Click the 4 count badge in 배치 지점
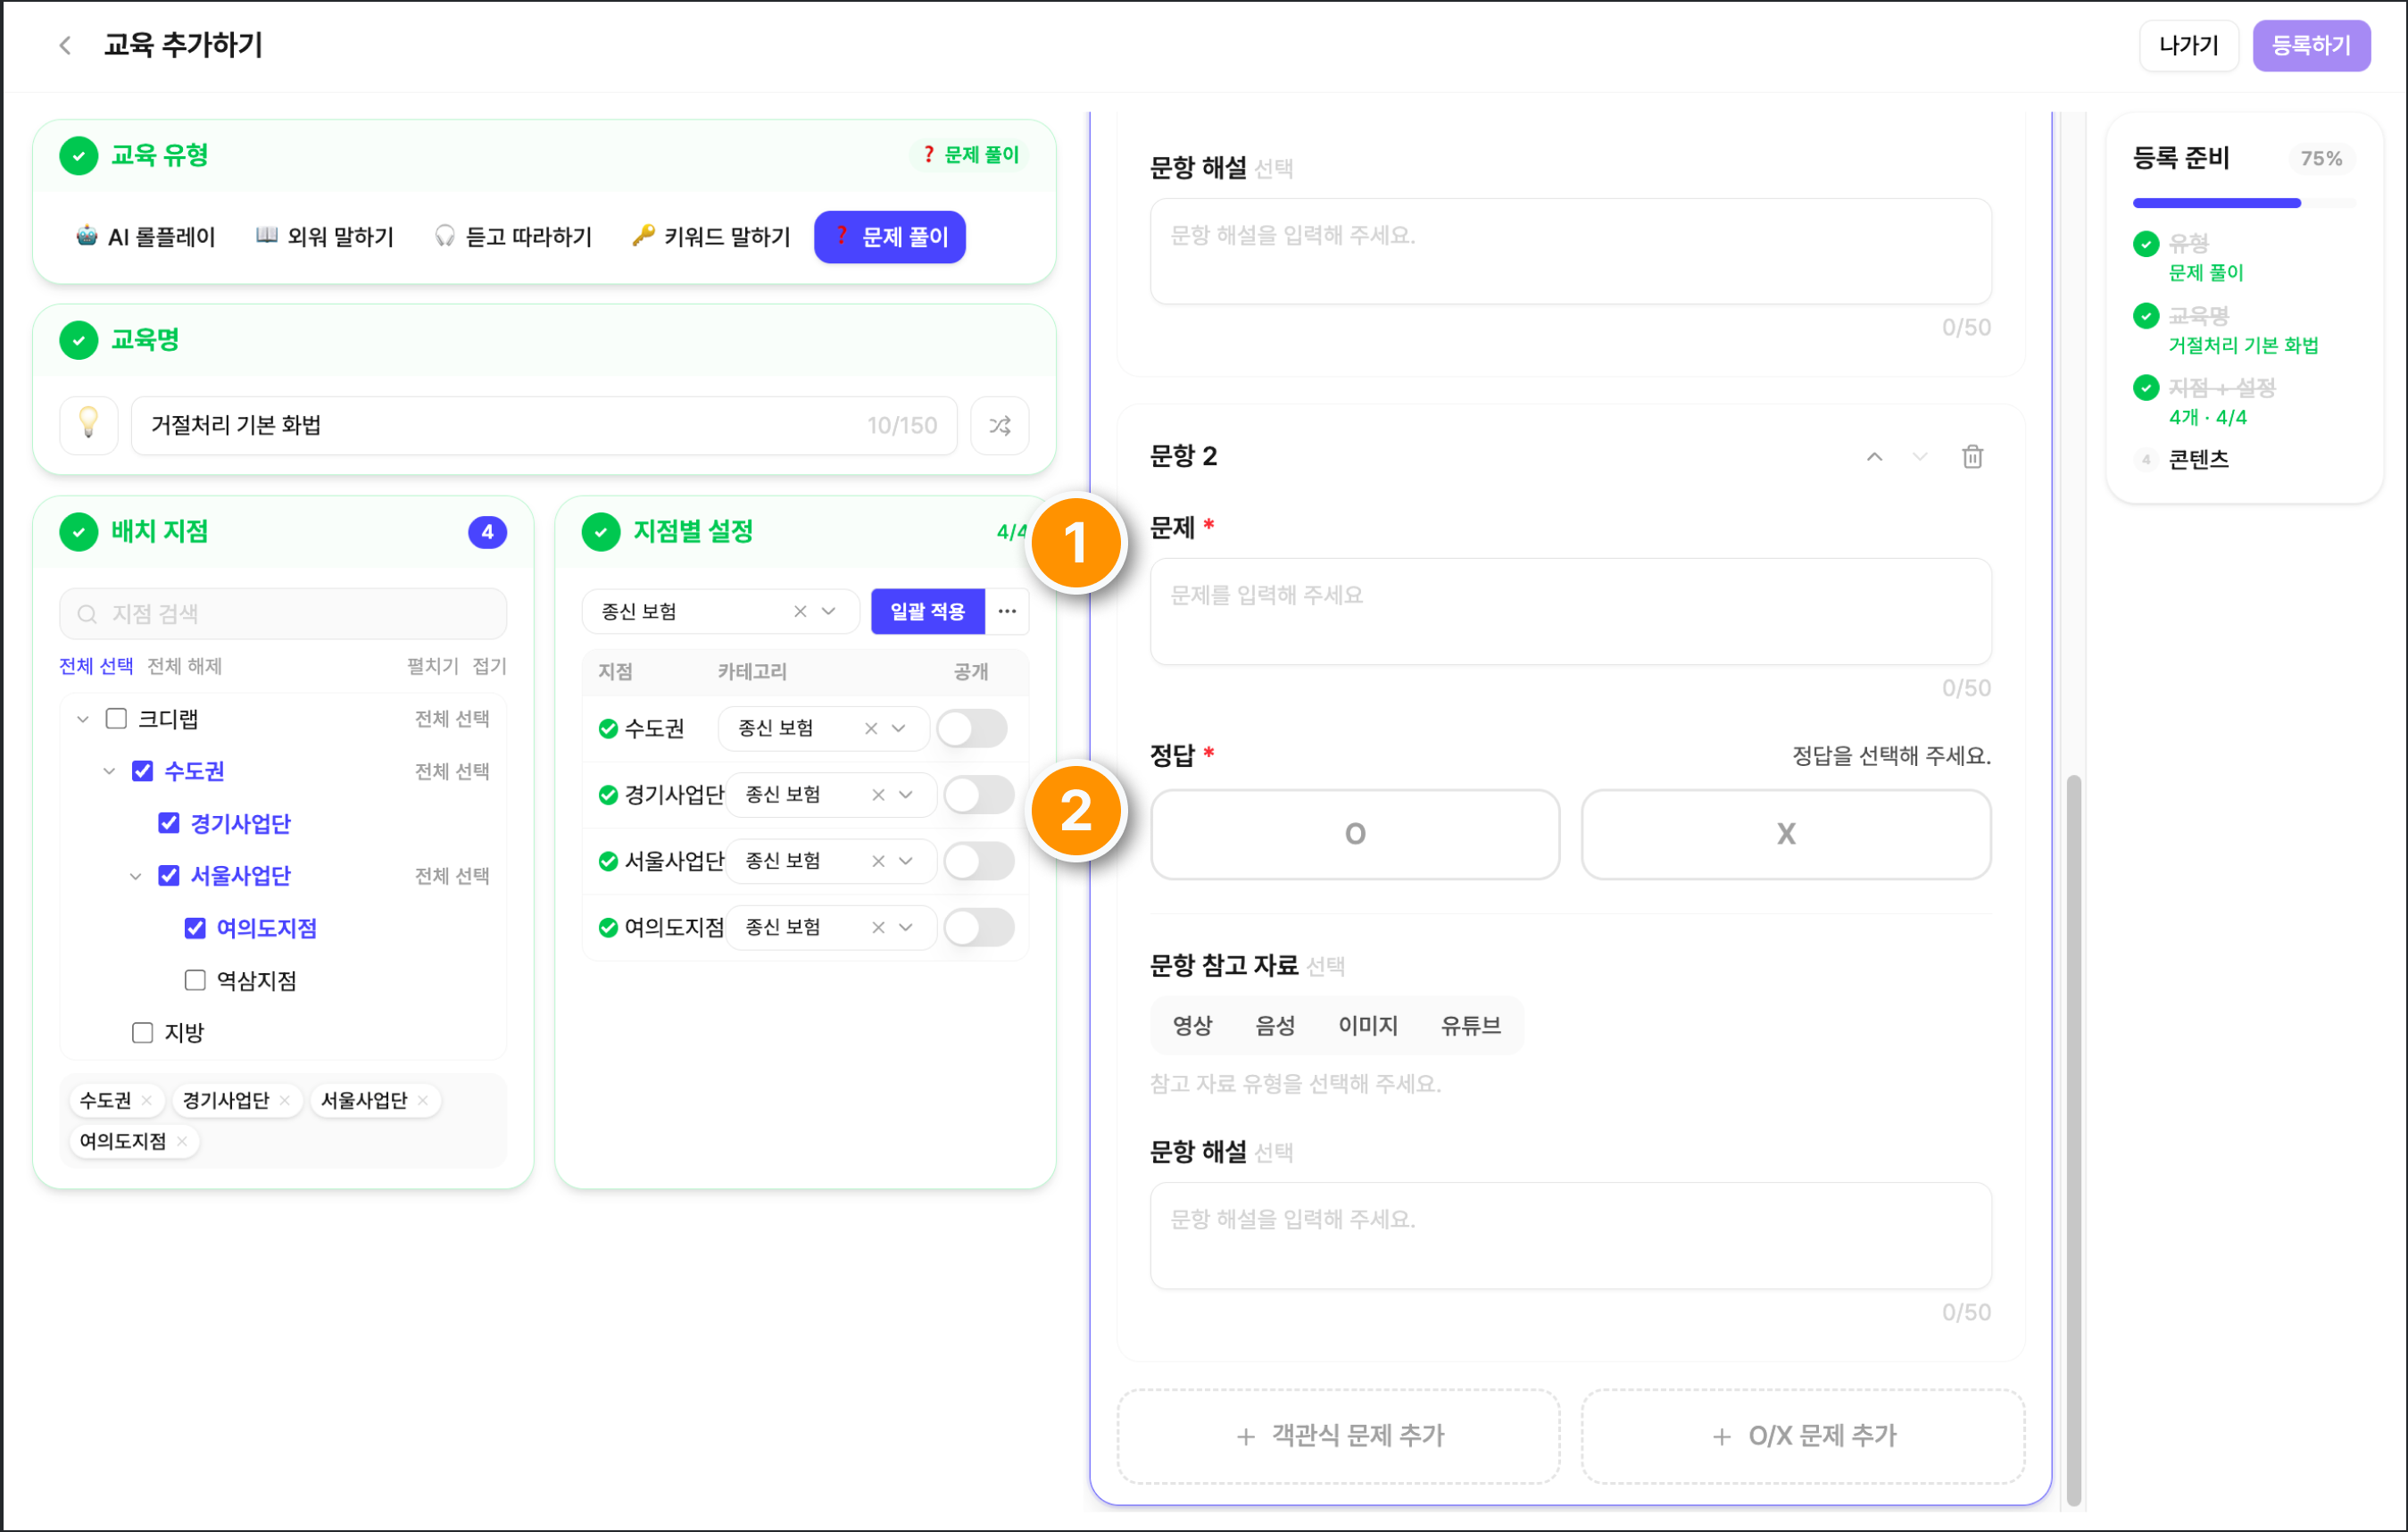 tap(487, 532)
